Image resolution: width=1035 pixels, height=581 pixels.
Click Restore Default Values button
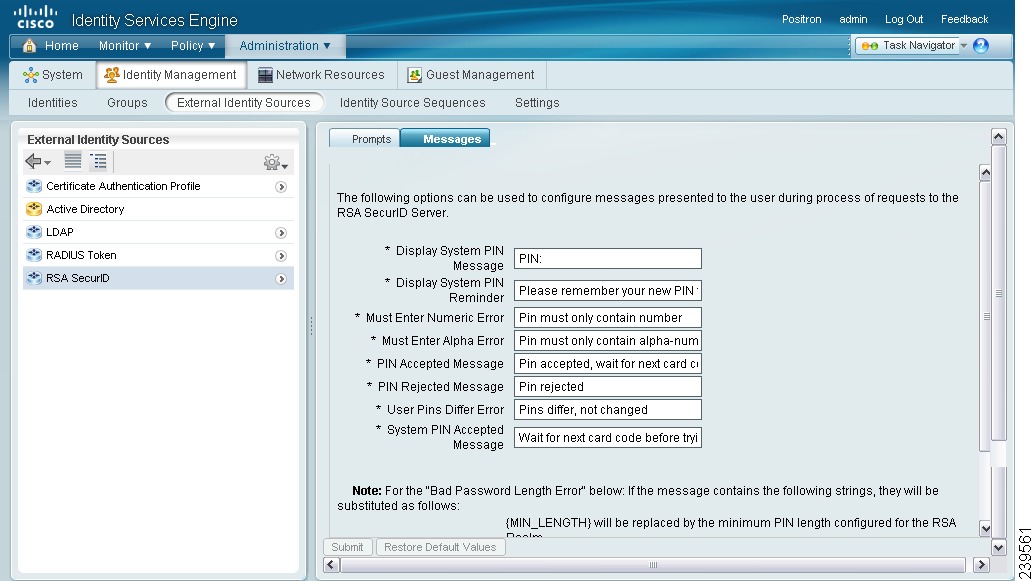440,547
